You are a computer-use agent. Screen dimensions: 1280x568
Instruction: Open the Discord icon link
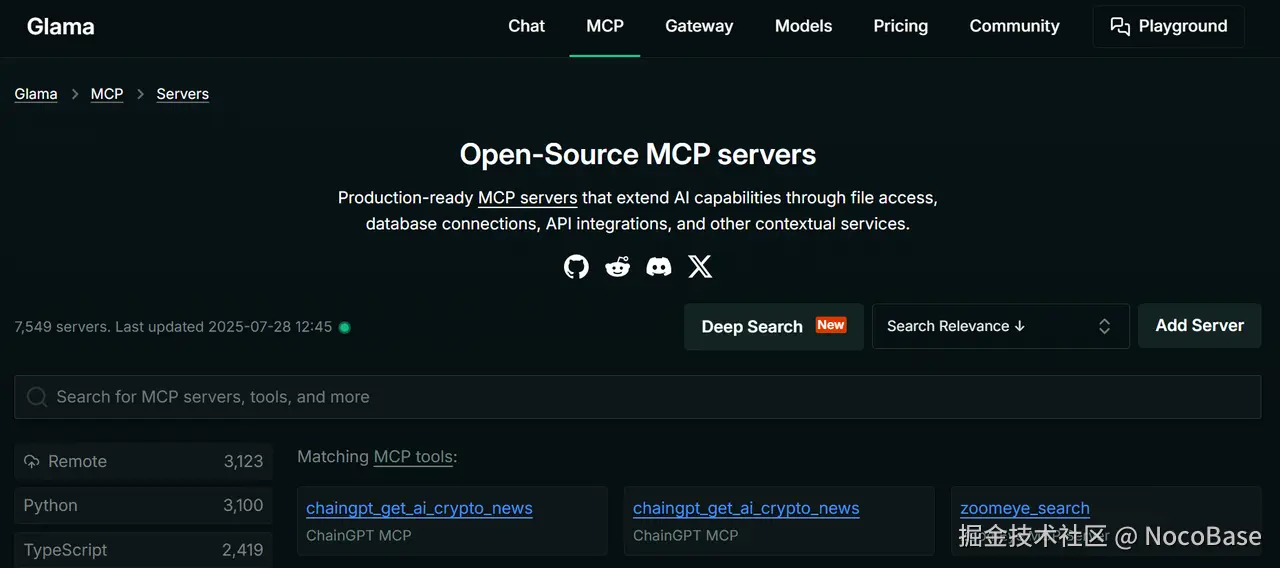[x=659, y=266]
